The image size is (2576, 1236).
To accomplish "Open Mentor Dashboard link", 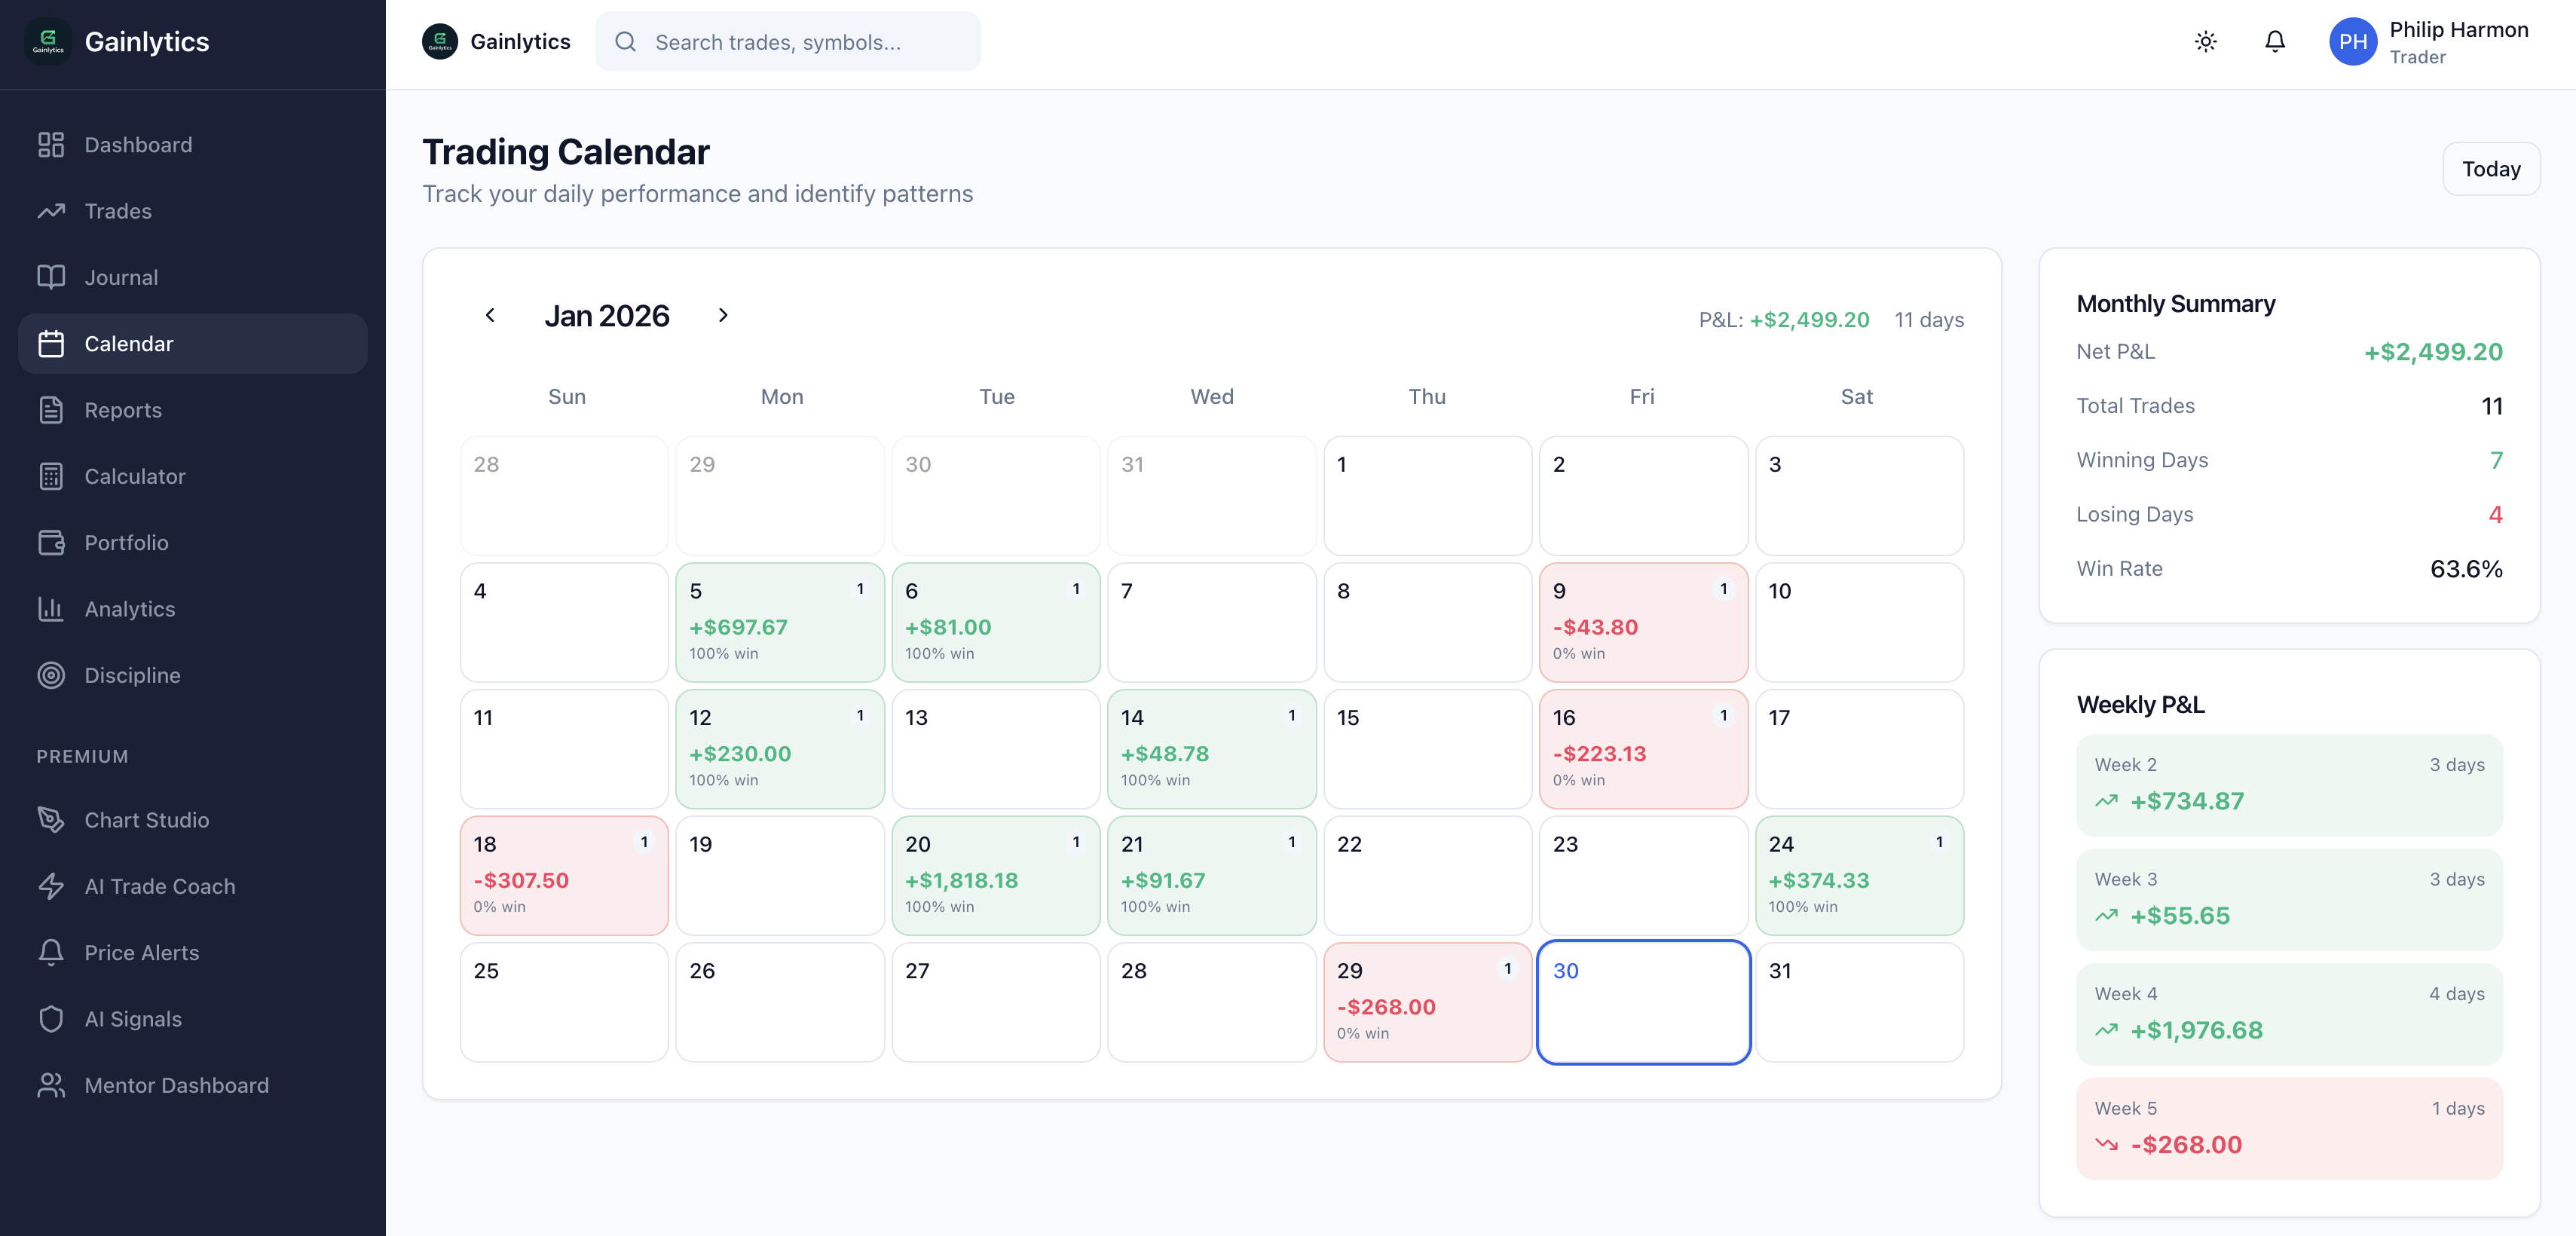I will pyautogui.click(x=176, y=1085).
